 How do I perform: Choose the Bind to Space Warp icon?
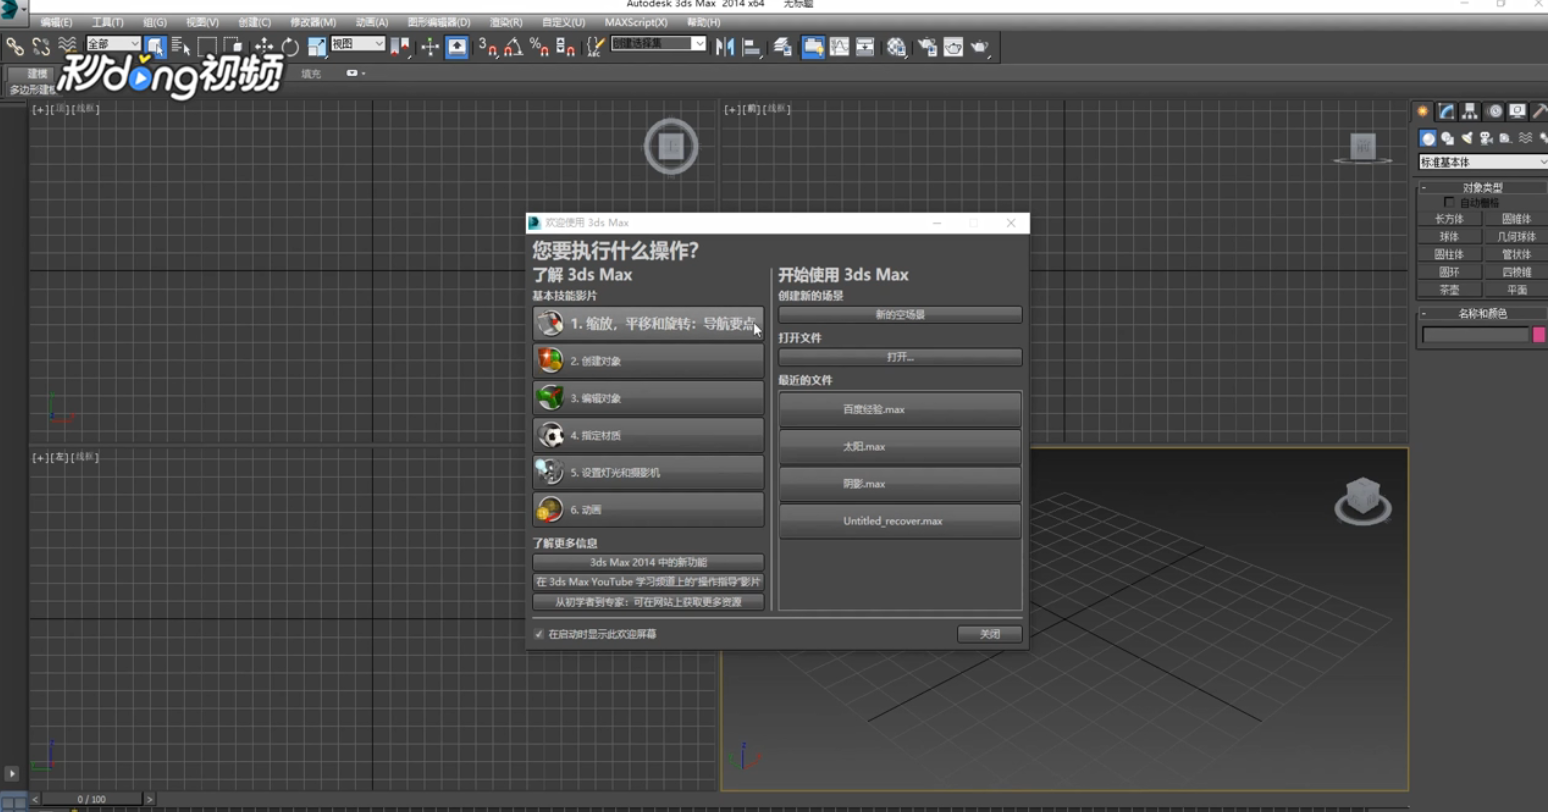tap(67, 46)
